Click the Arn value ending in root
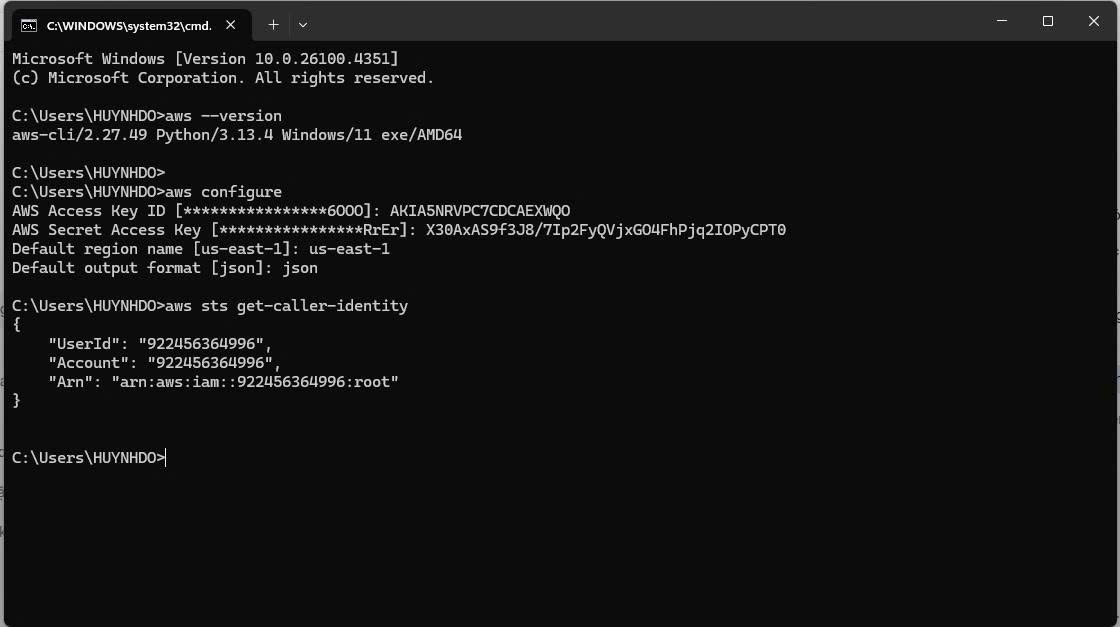This screenshot has width=1120, height=627. point(255,382)
